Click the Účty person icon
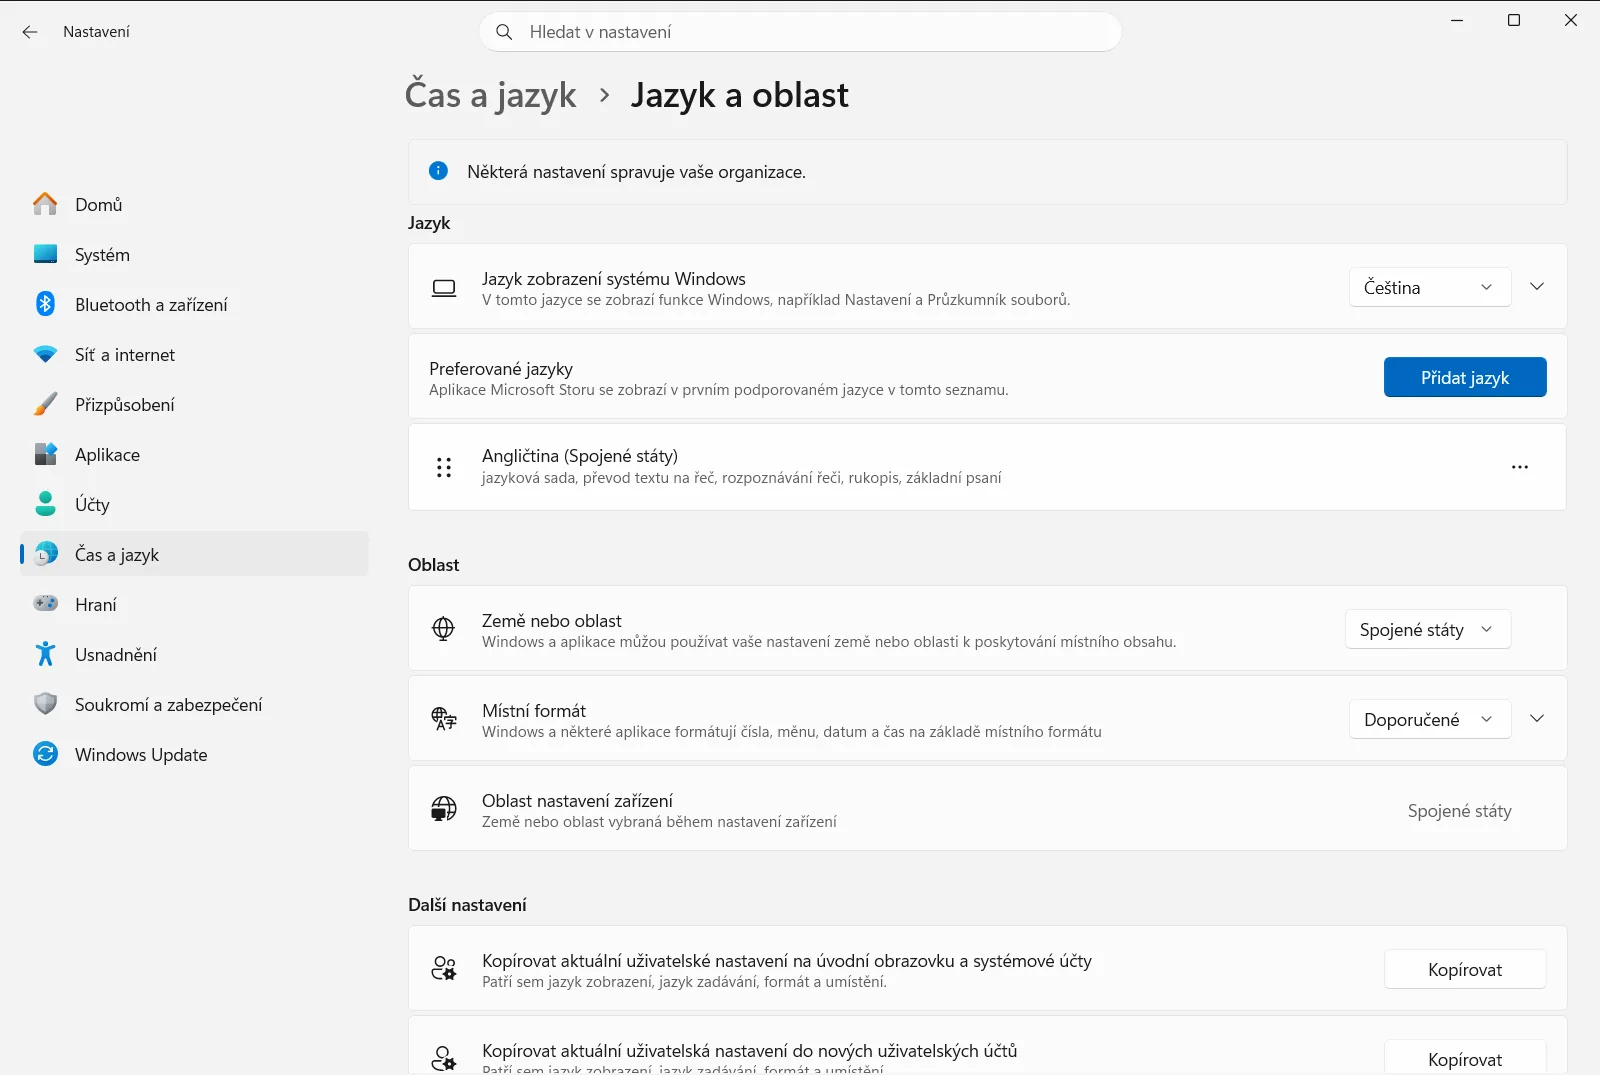 click(45, 504)
